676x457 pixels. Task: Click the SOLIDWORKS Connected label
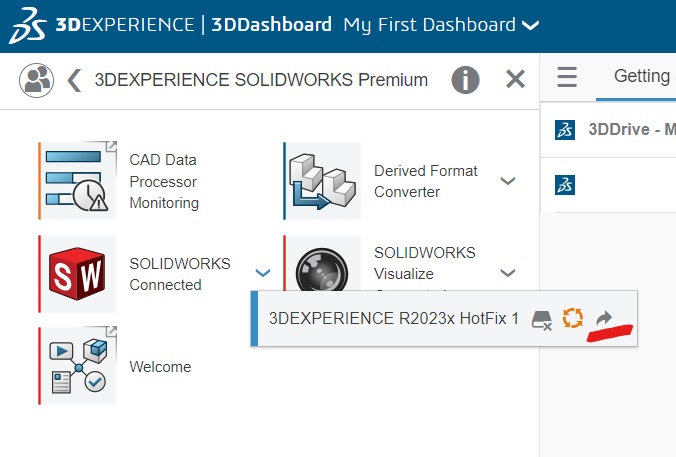pos(180,274)
